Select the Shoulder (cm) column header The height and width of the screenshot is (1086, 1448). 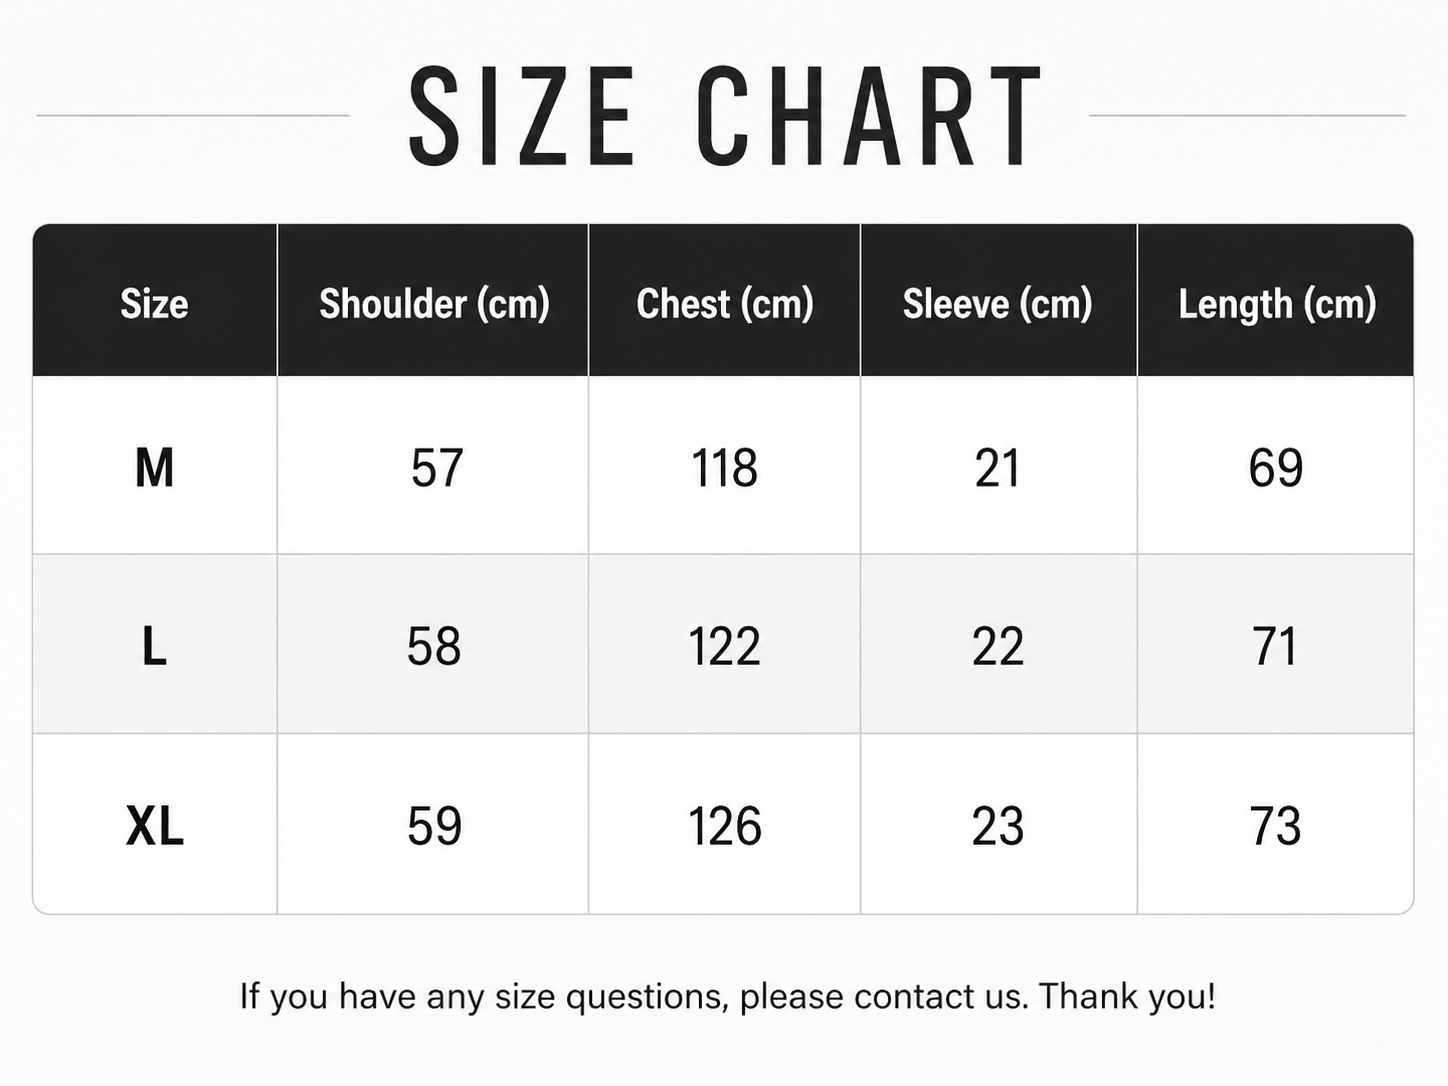coord(434,303)
